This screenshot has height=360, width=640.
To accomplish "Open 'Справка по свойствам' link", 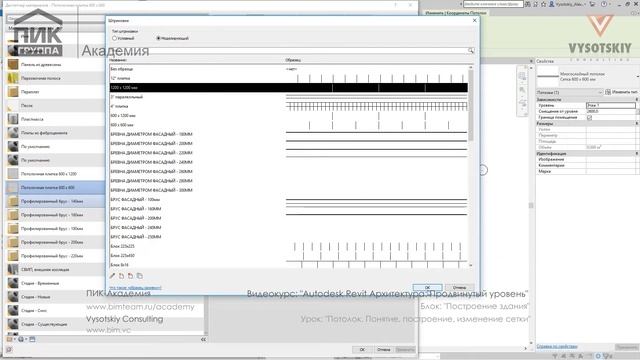I will coord(557,347).
